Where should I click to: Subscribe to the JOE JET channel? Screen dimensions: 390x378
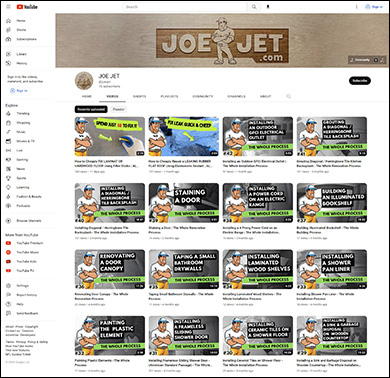click(360, 81)
